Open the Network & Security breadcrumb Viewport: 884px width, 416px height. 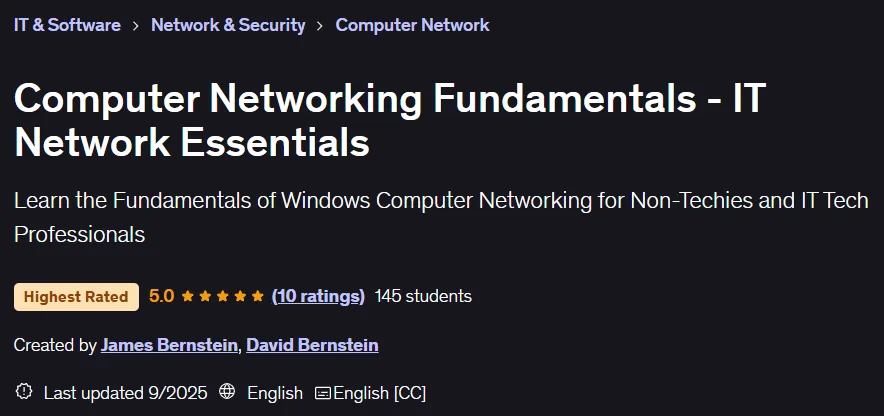click(228, 25)
